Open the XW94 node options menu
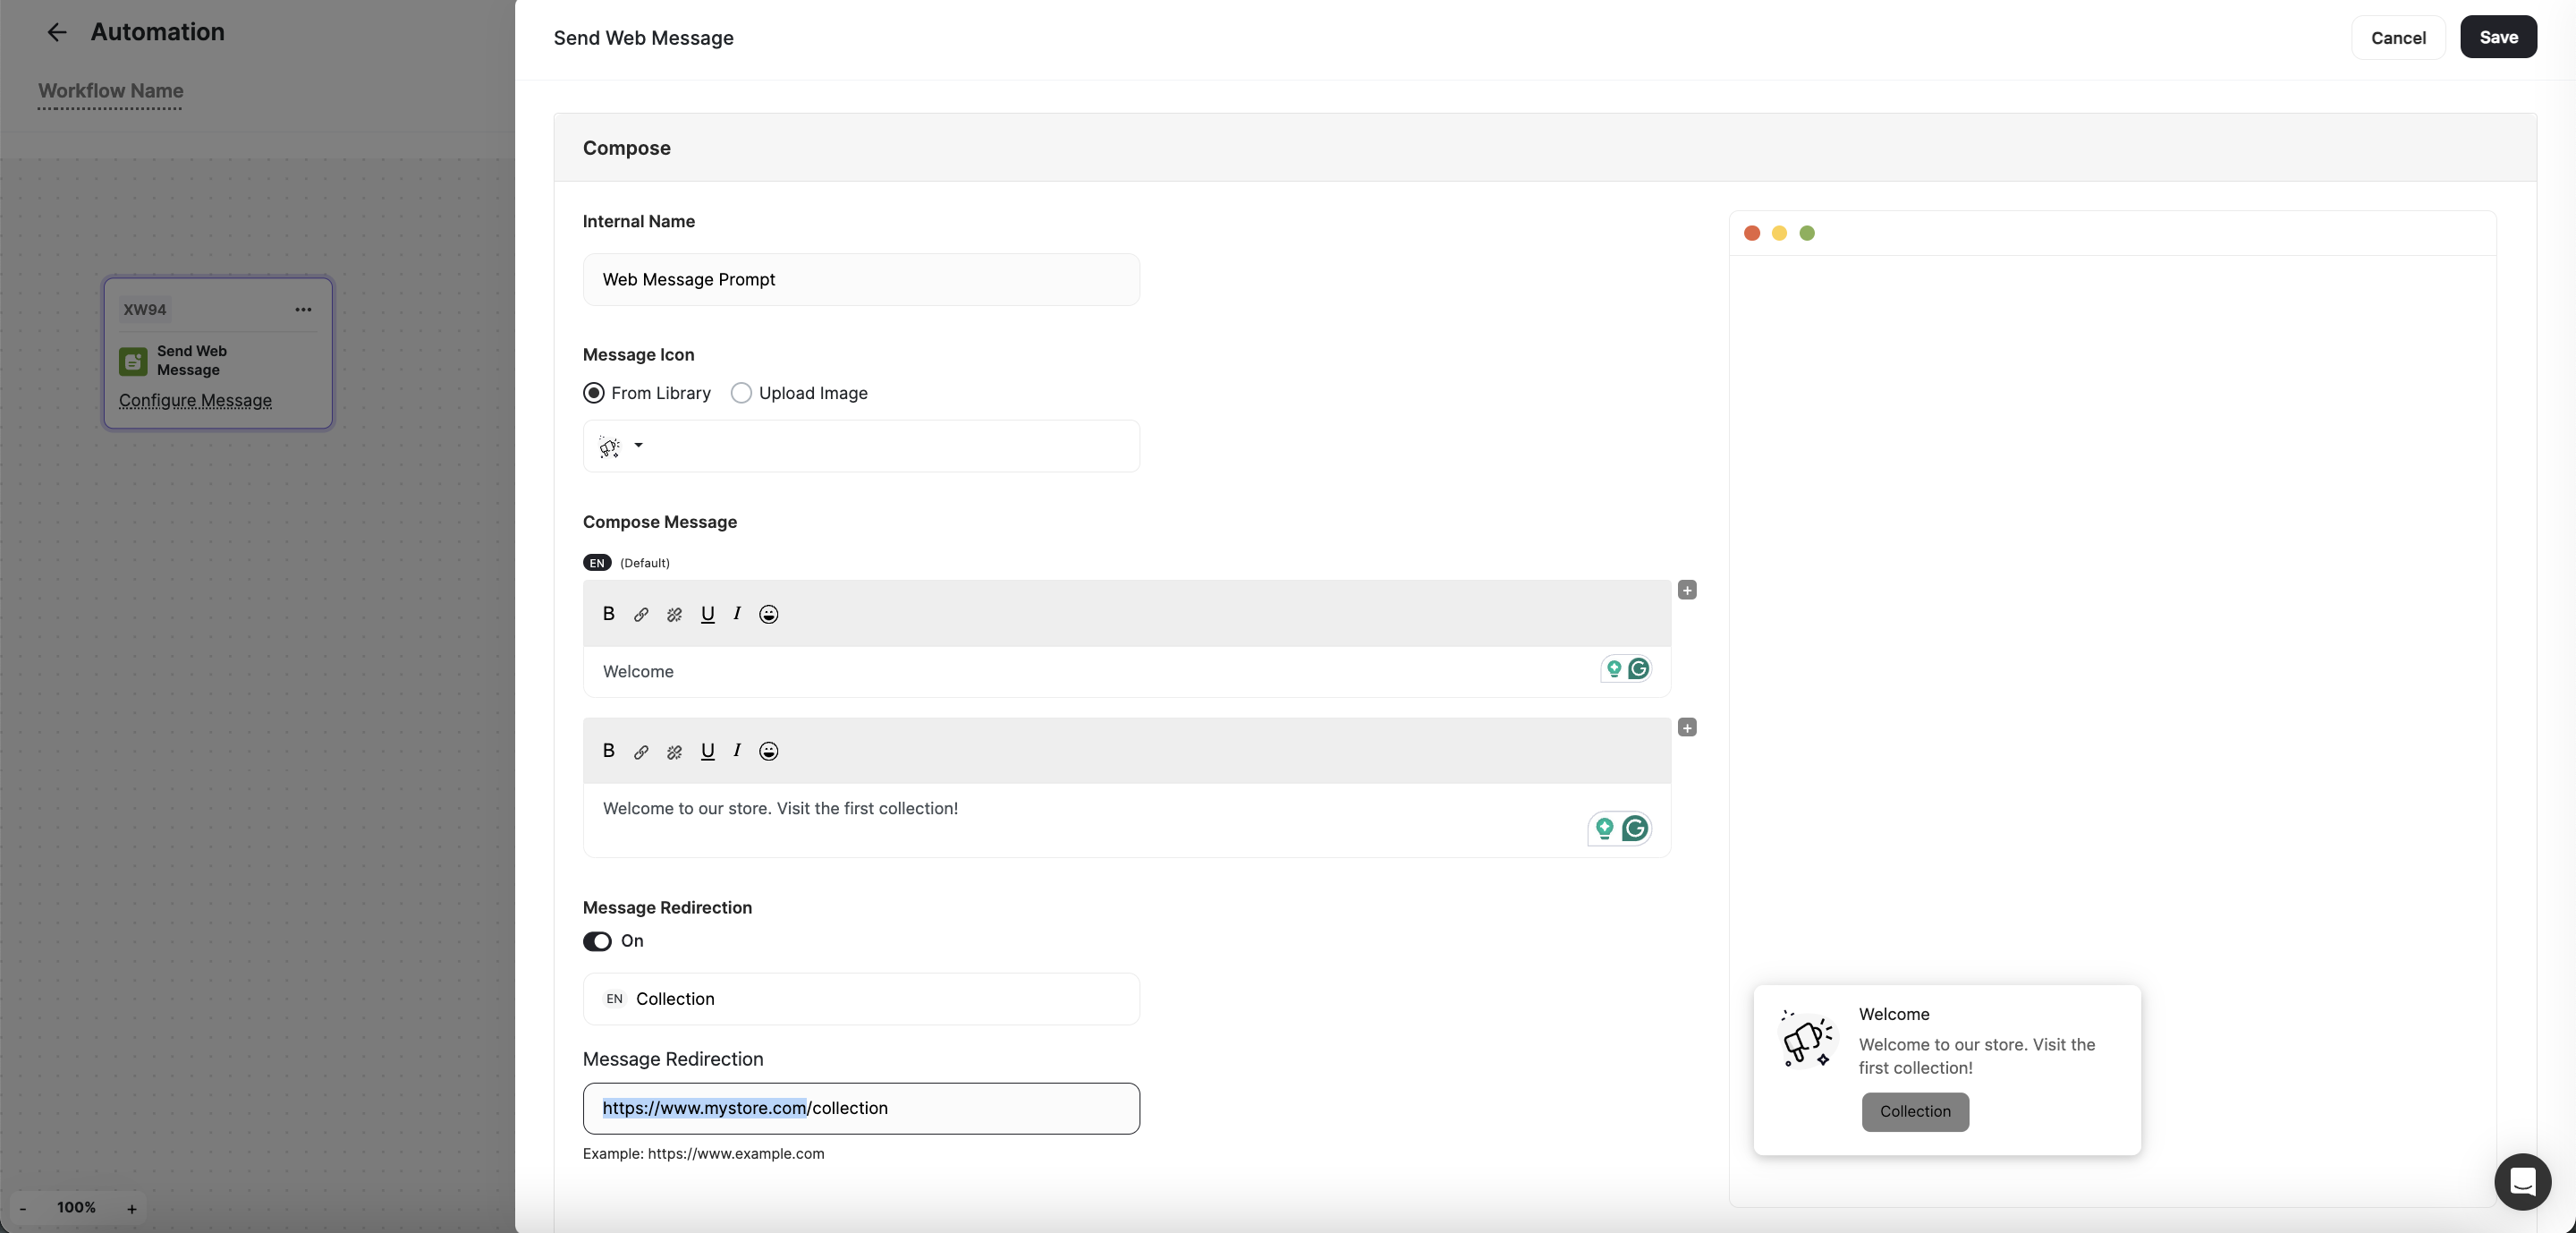This screenshot has width=2576, height=1233. click(x=303, y=309)
